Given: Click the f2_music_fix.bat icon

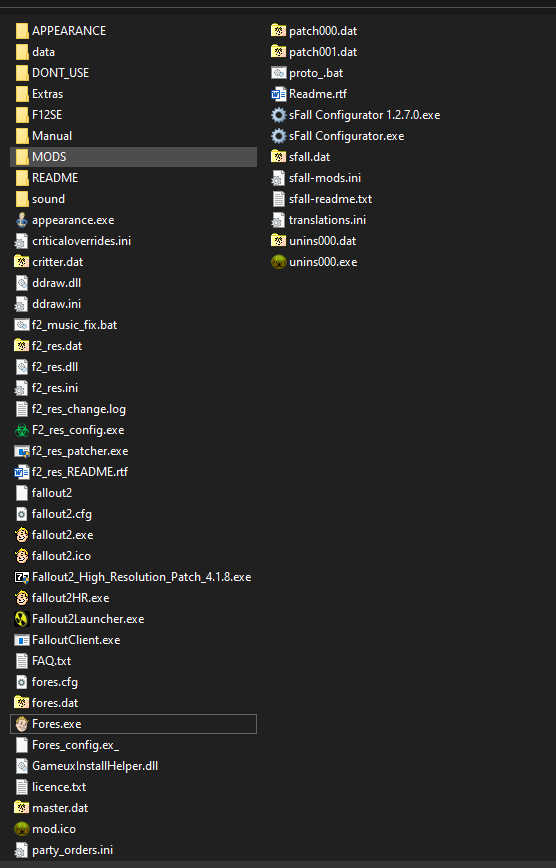Looking at the screenshot, I should click(x=22, y=325).
